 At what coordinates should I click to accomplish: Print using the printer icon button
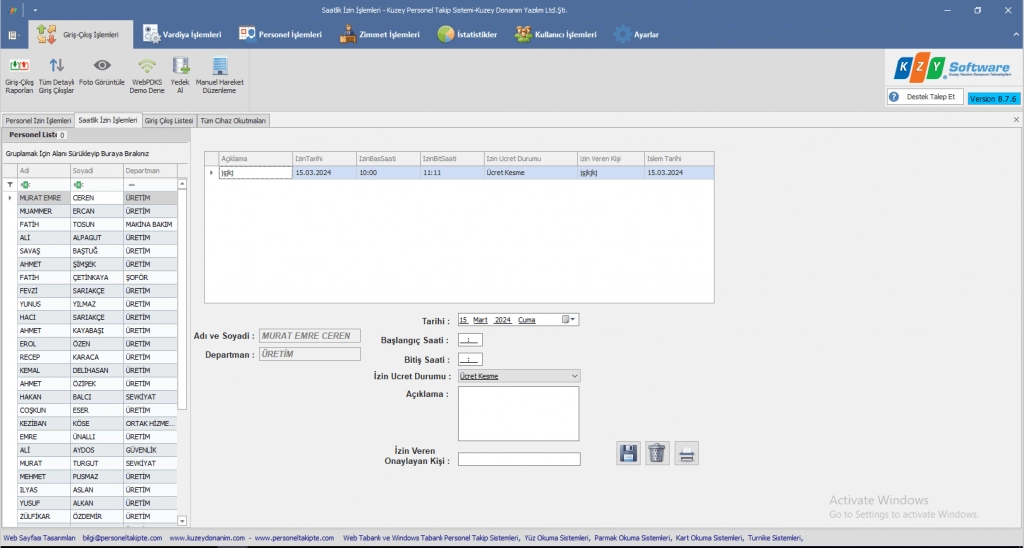click(x=686, y=453)
